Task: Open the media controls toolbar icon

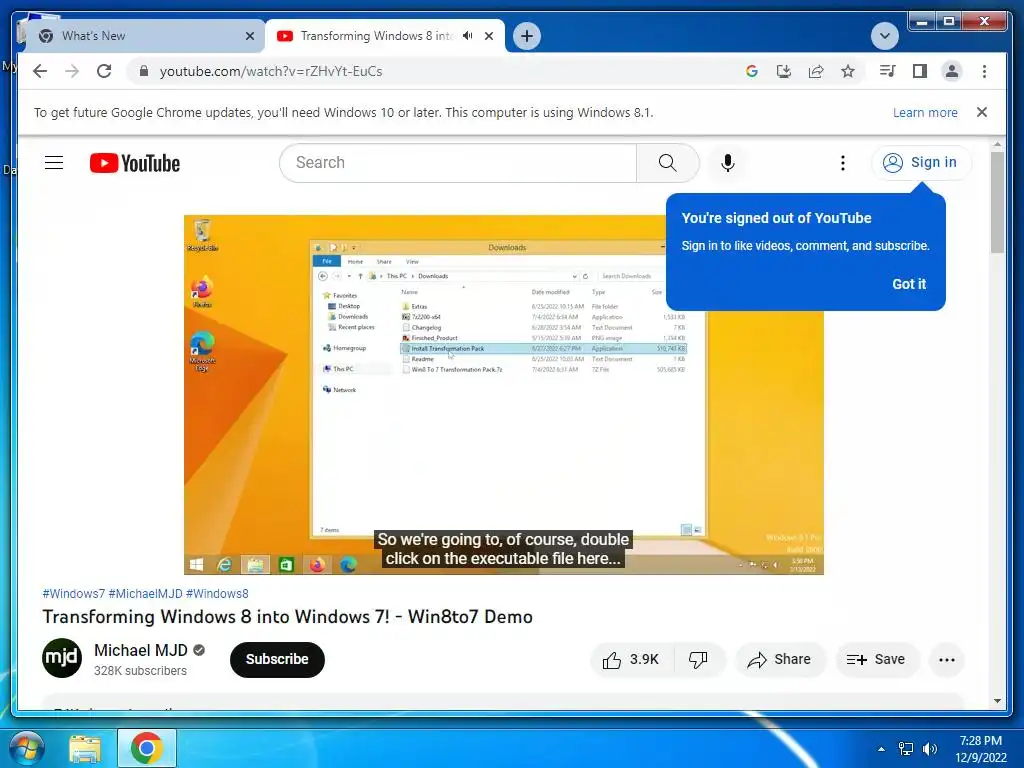Action: pyautogui.click(x=888, y=71)
